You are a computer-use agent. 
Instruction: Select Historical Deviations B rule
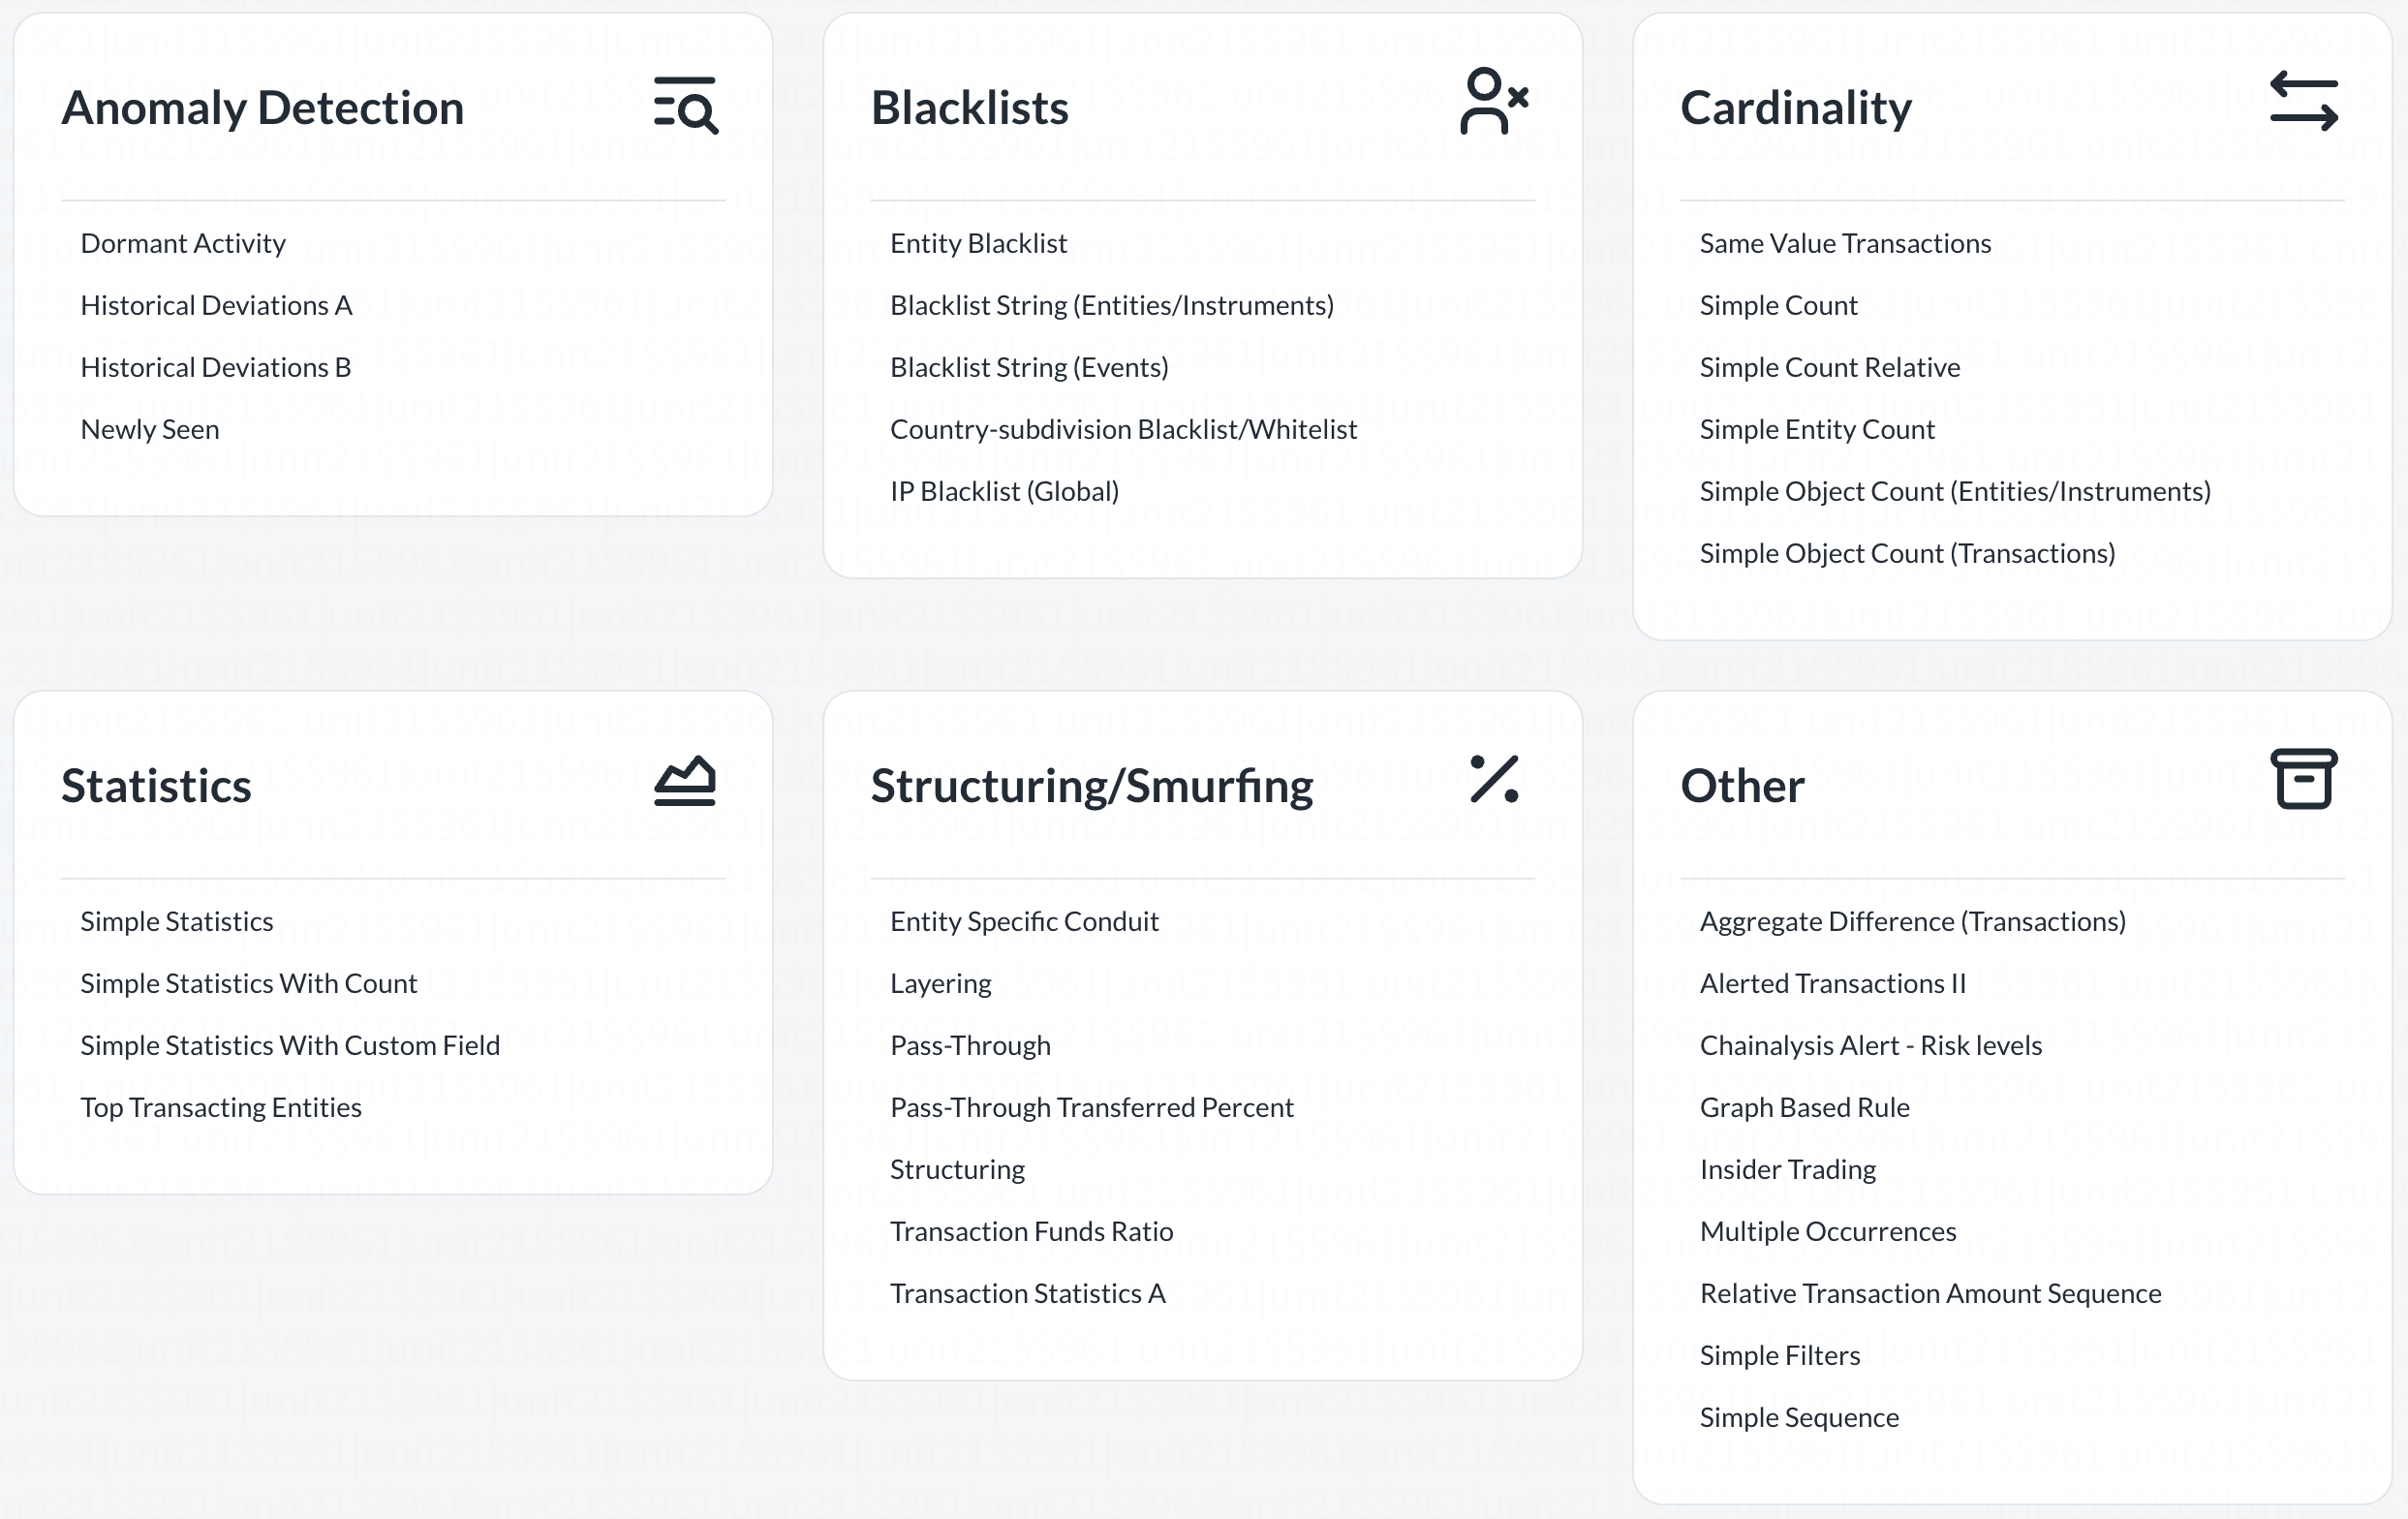point(216,367)
